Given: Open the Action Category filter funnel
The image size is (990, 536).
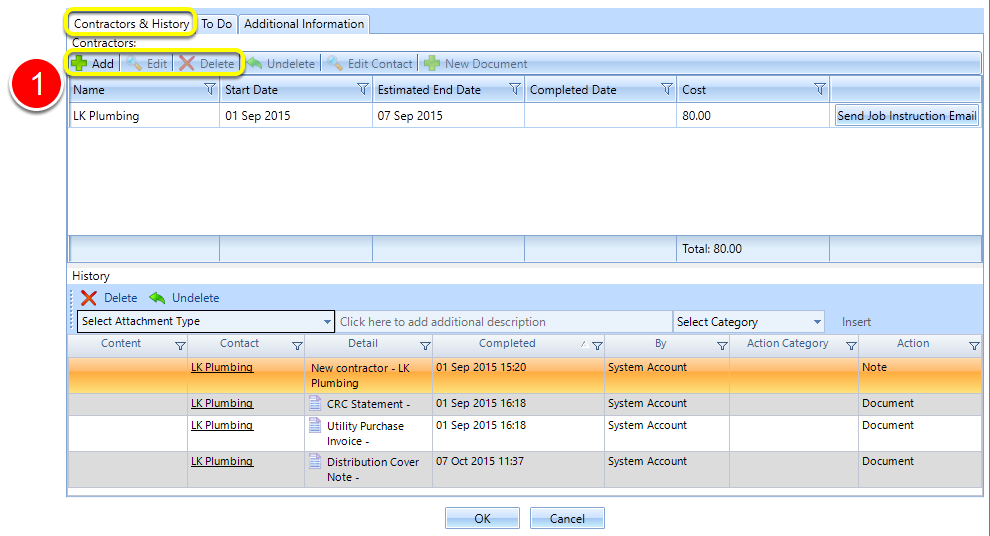Looking at the screenshot, I should [x=851, y=345].
